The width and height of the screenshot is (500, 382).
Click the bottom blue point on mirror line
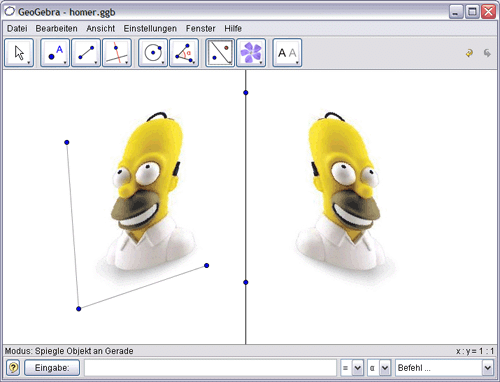click(x=246, y=282)
